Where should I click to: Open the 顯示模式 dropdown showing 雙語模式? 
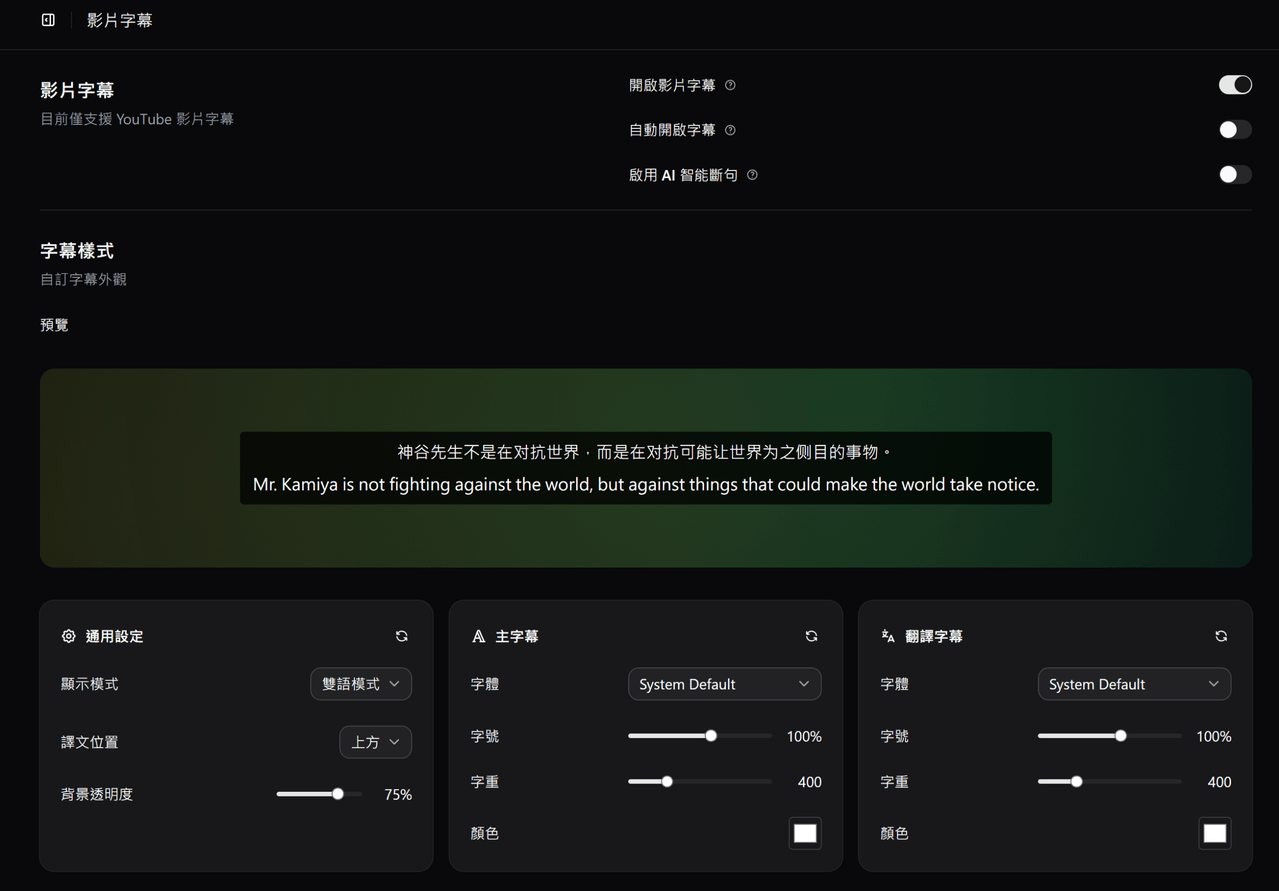tap(361, 684)
